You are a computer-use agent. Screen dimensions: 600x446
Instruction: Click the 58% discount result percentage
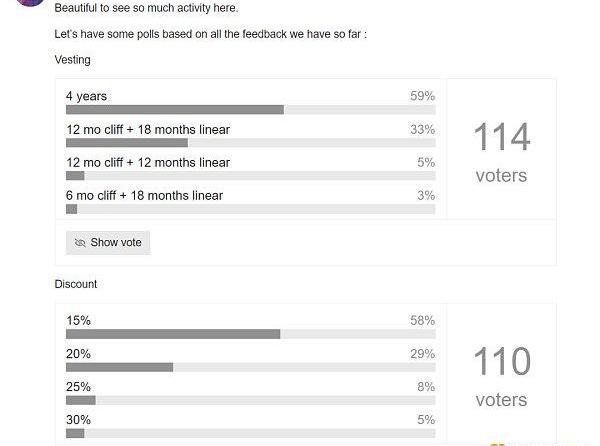coord(422,320)
